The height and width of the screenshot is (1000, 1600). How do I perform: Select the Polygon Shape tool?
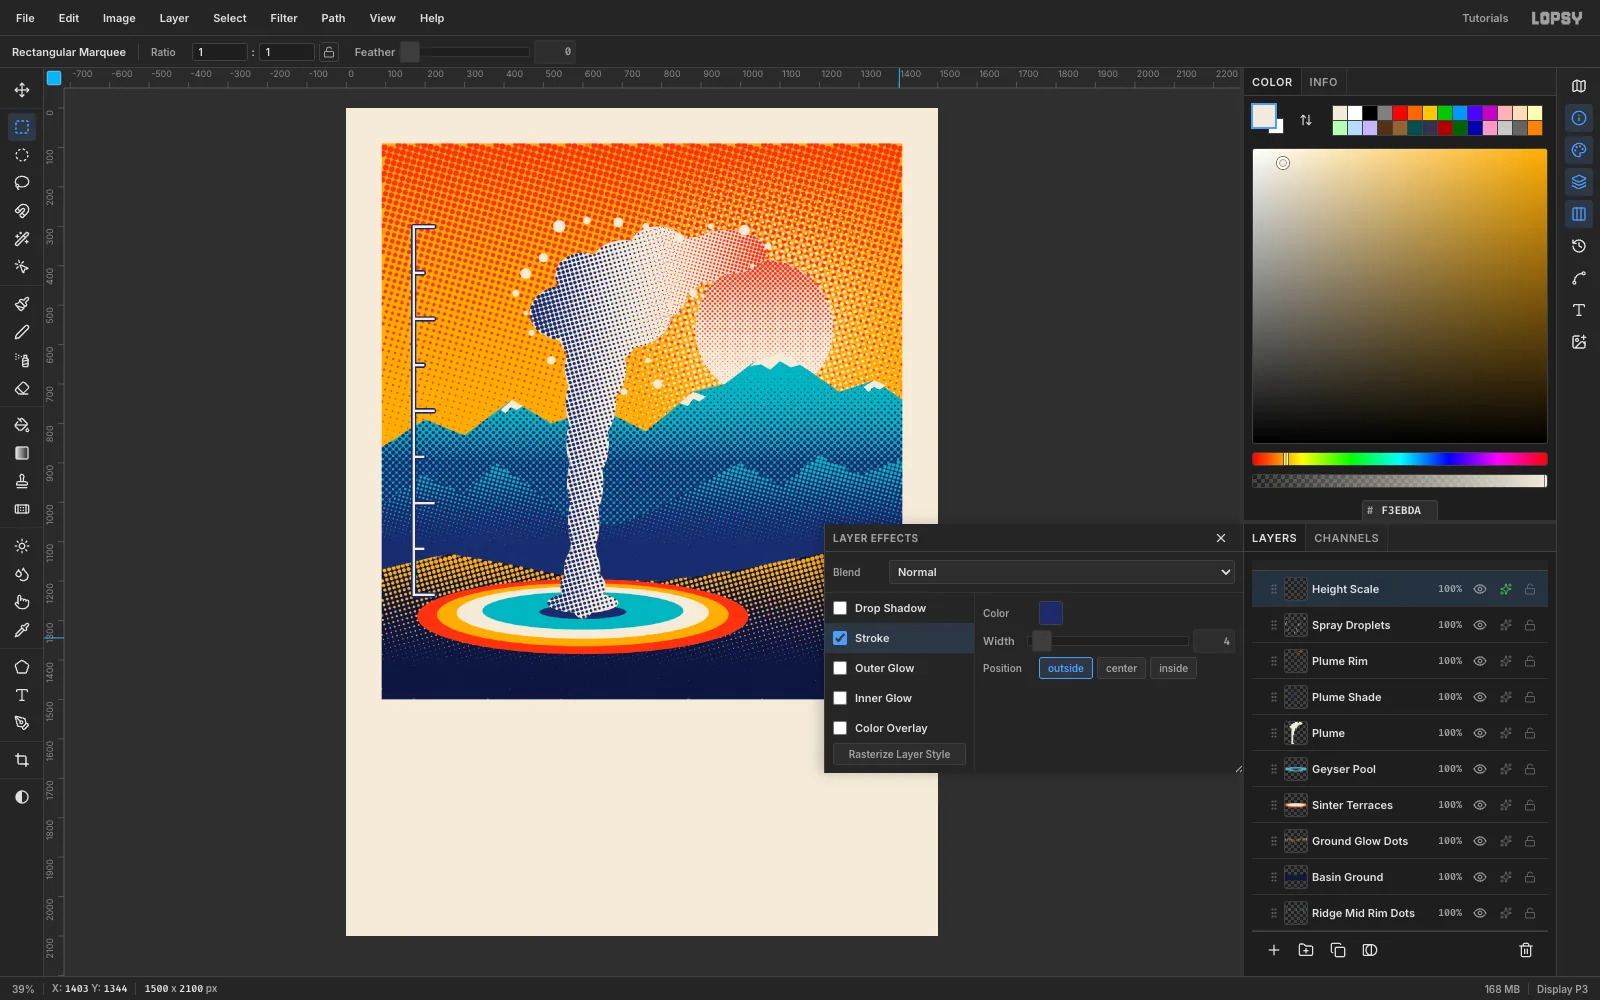[22, 667]
